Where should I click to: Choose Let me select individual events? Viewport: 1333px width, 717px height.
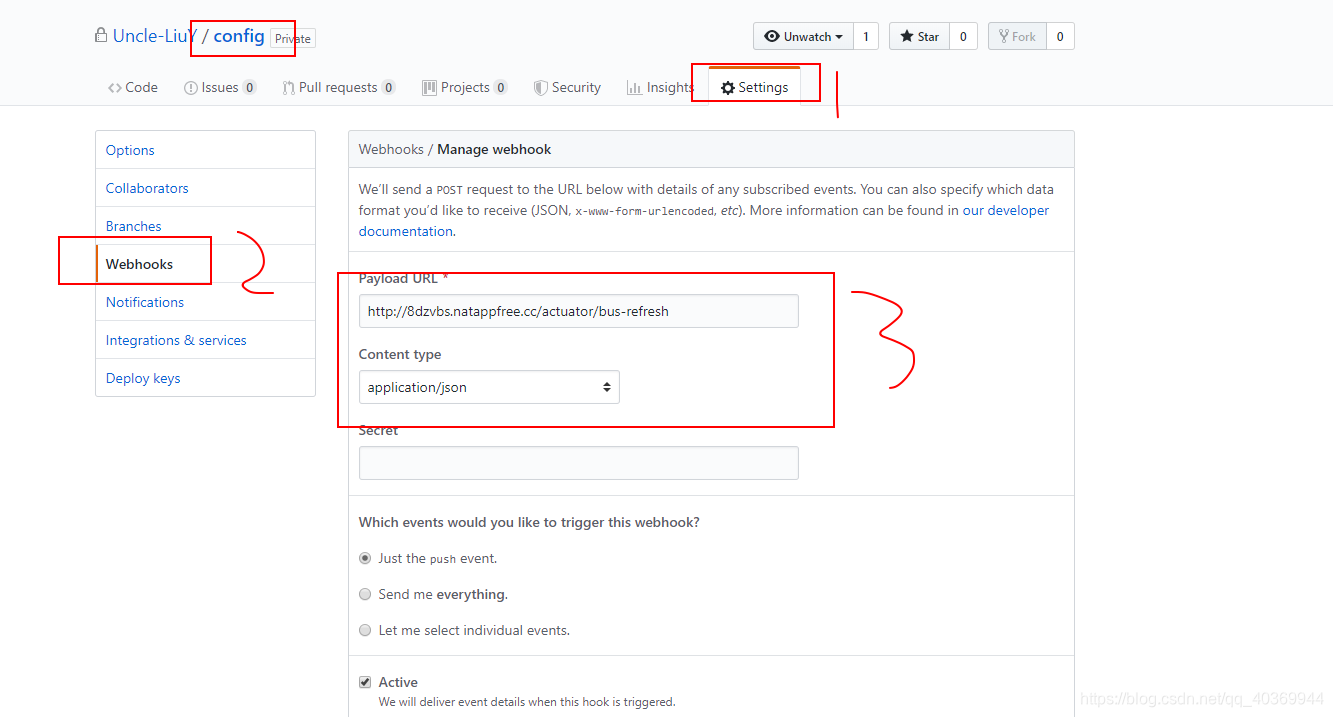click(x=365, y=630)
